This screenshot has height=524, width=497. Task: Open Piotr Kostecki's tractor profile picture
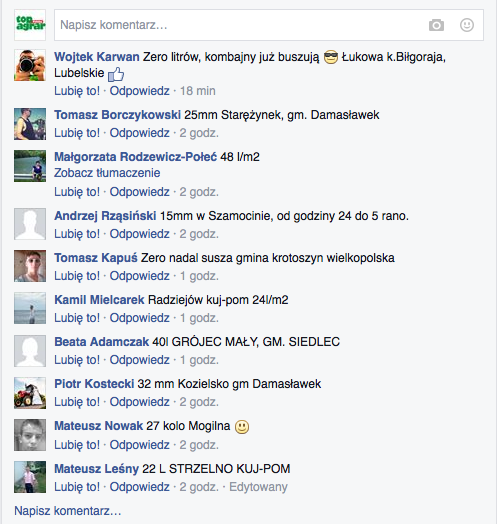click(30, 393)
